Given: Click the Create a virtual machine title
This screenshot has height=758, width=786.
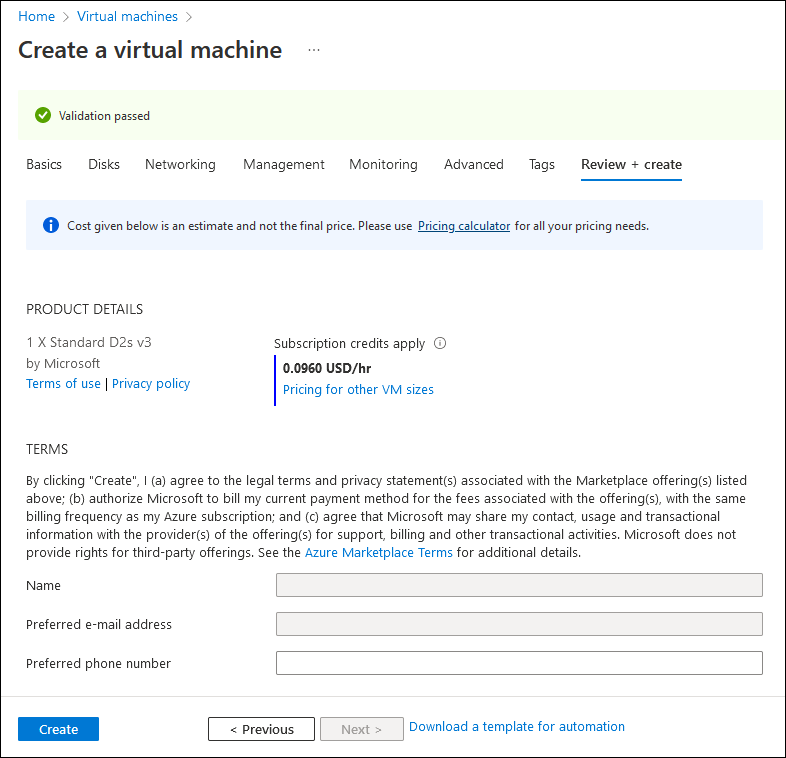Looking at the screenshot, I should pos(150,50).
